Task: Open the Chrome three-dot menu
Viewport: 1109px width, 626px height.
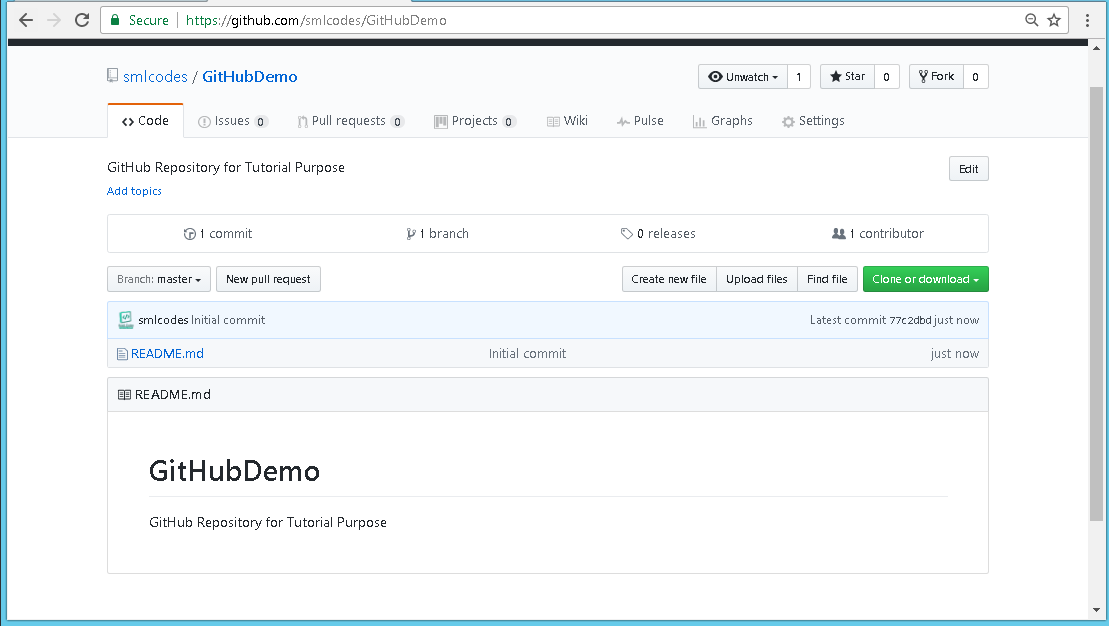Action: coord(1087,20)
